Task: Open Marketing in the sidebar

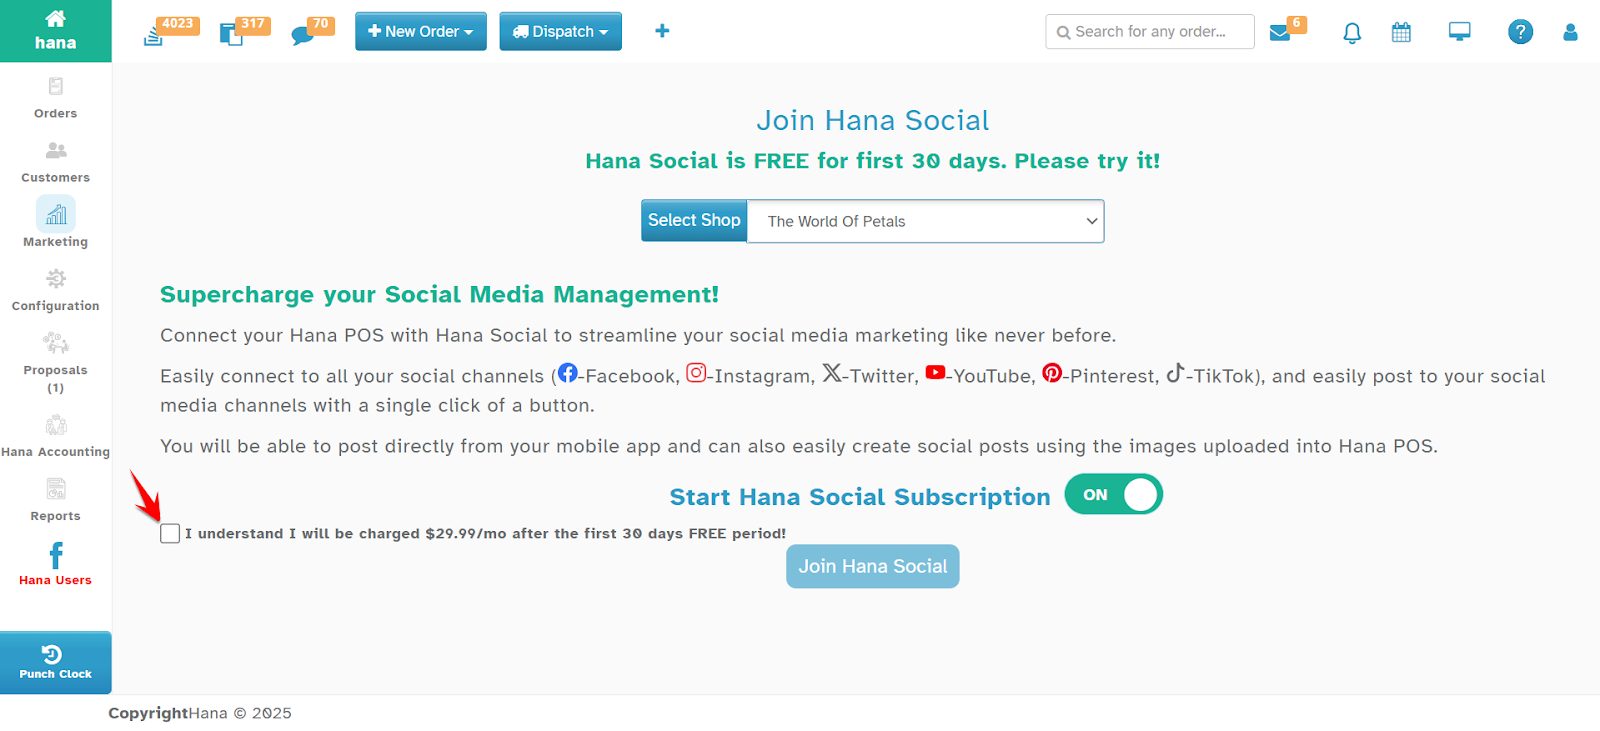Action: pos(56,223)
